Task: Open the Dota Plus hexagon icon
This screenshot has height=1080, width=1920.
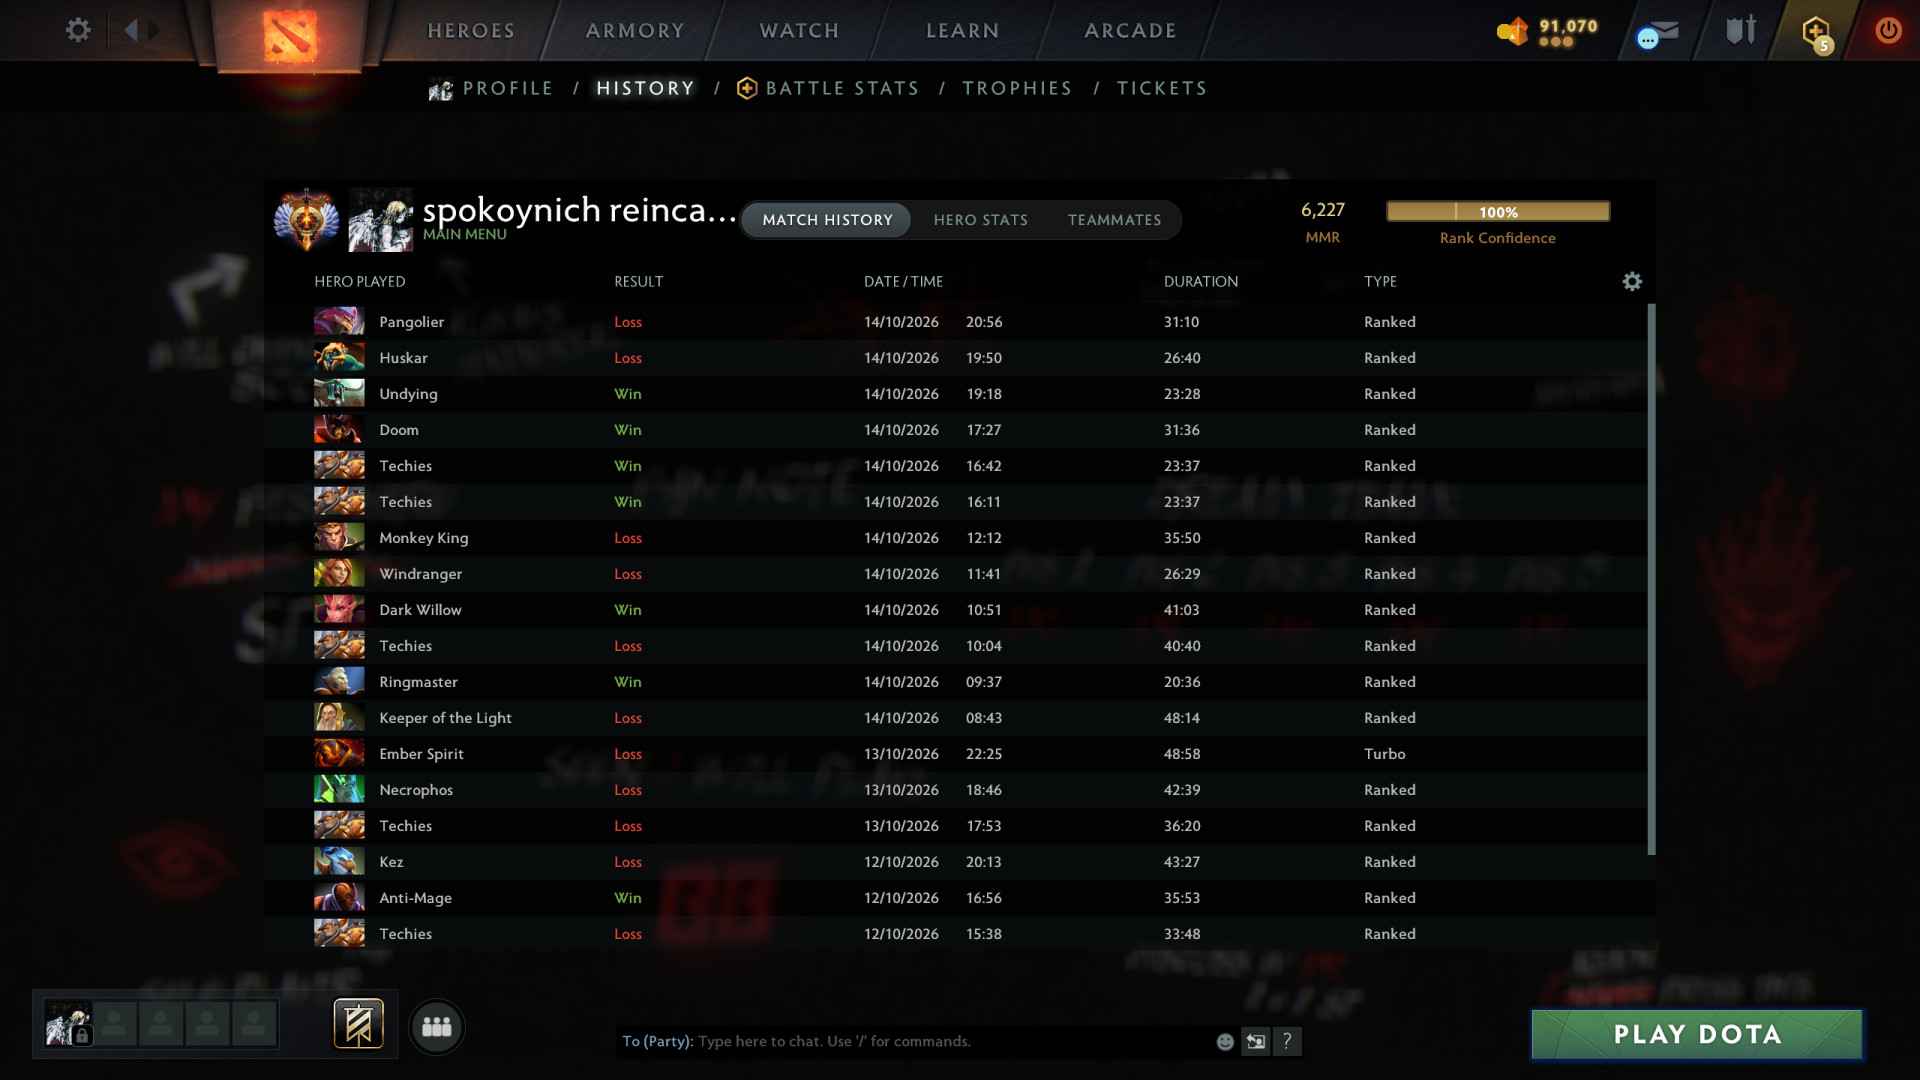Action: [1817, 32]
